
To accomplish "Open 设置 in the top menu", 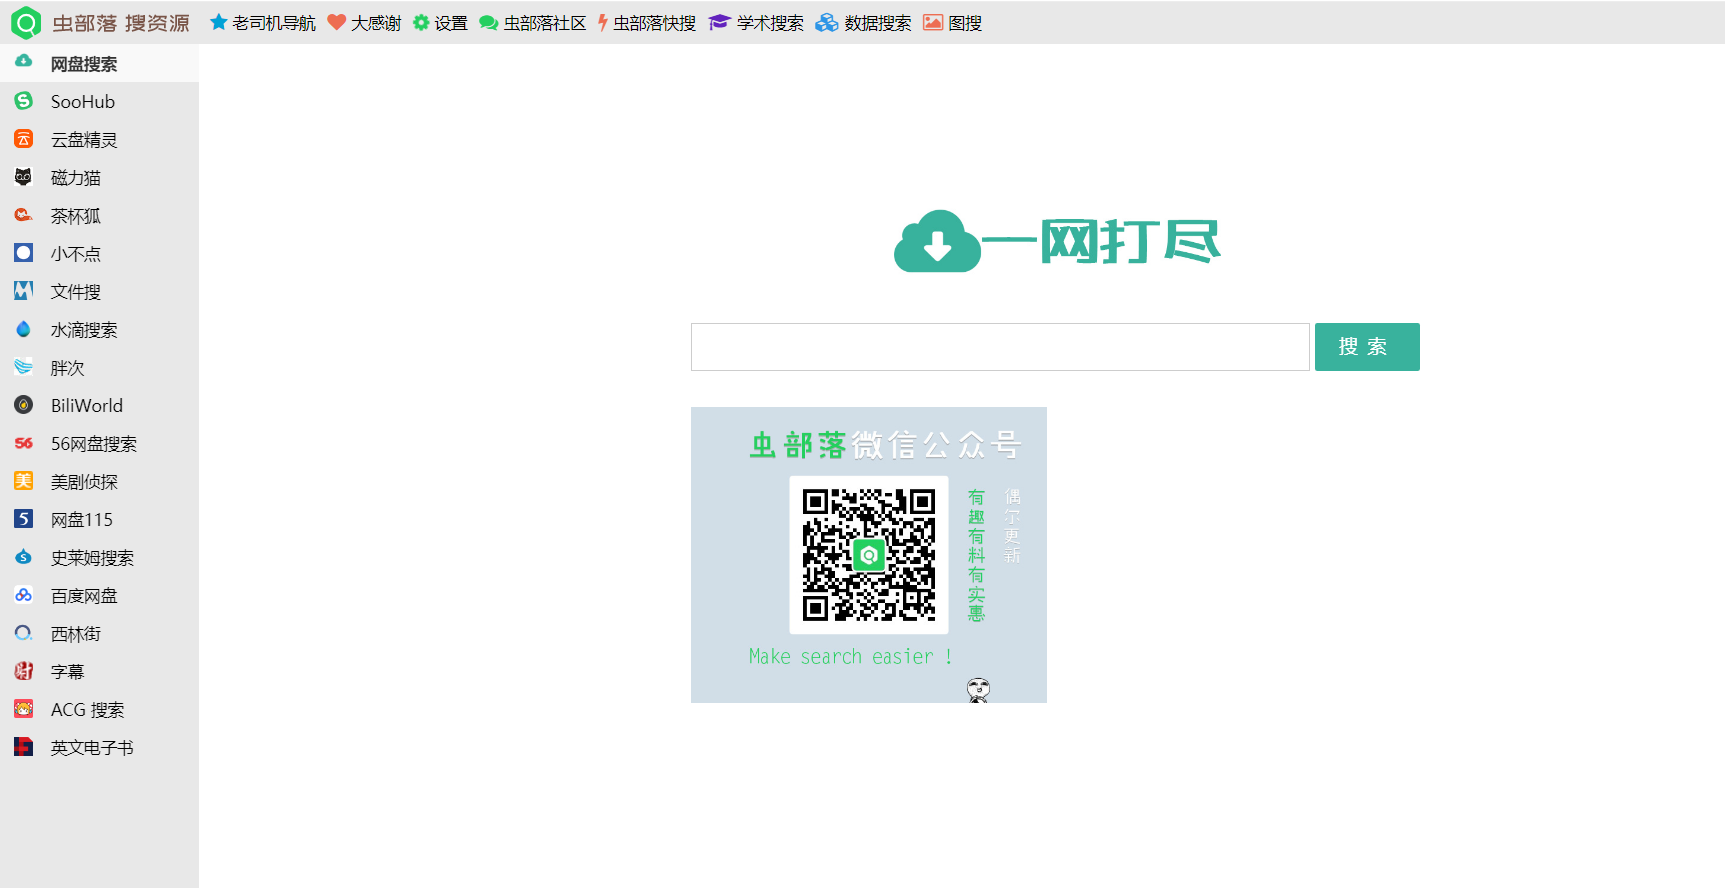I will coord(451,23).
